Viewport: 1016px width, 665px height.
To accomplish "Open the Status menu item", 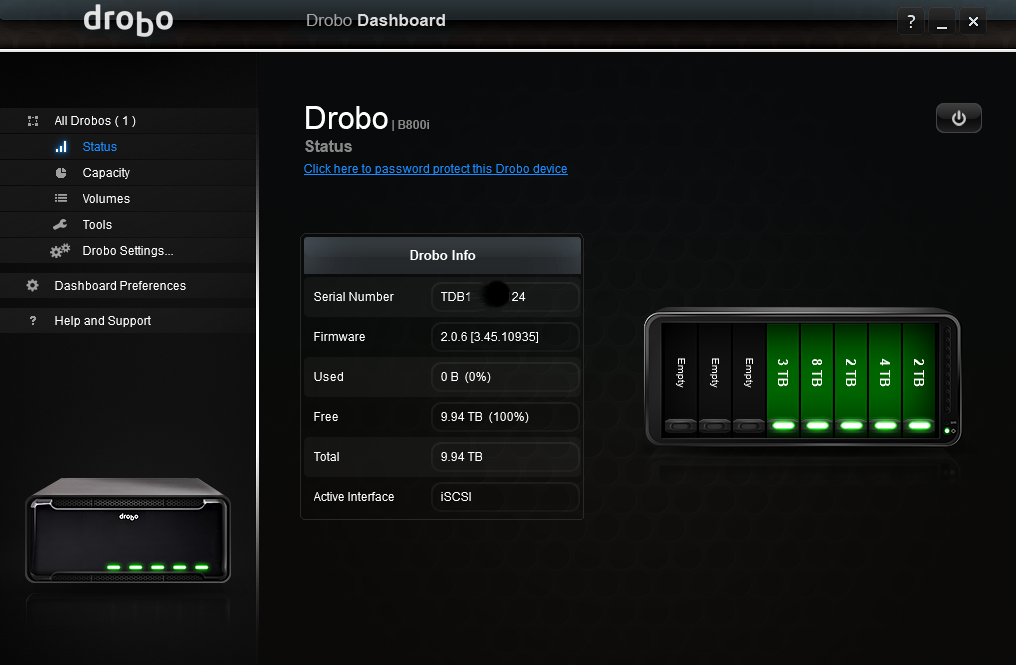I will pos(100,147).
